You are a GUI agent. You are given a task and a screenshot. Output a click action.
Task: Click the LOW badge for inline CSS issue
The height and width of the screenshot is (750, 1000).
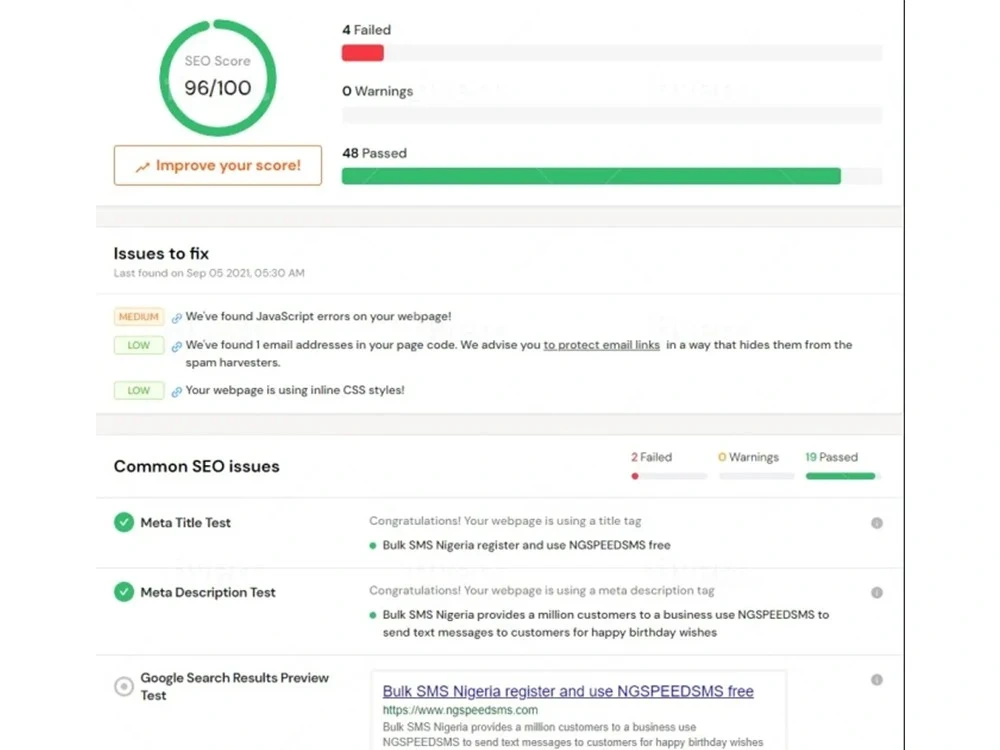[138, 390]
